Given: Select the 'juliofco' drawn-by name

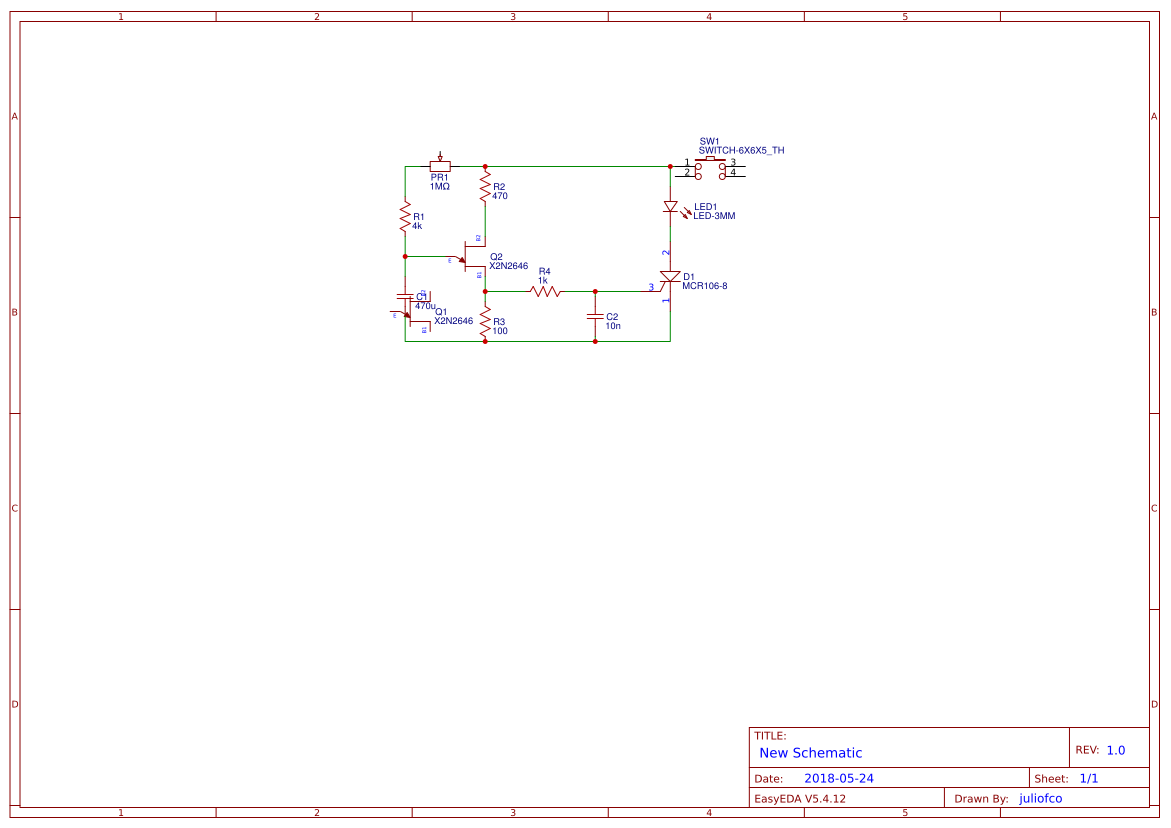Looking at the screenshot, I should coord(1040,798).
